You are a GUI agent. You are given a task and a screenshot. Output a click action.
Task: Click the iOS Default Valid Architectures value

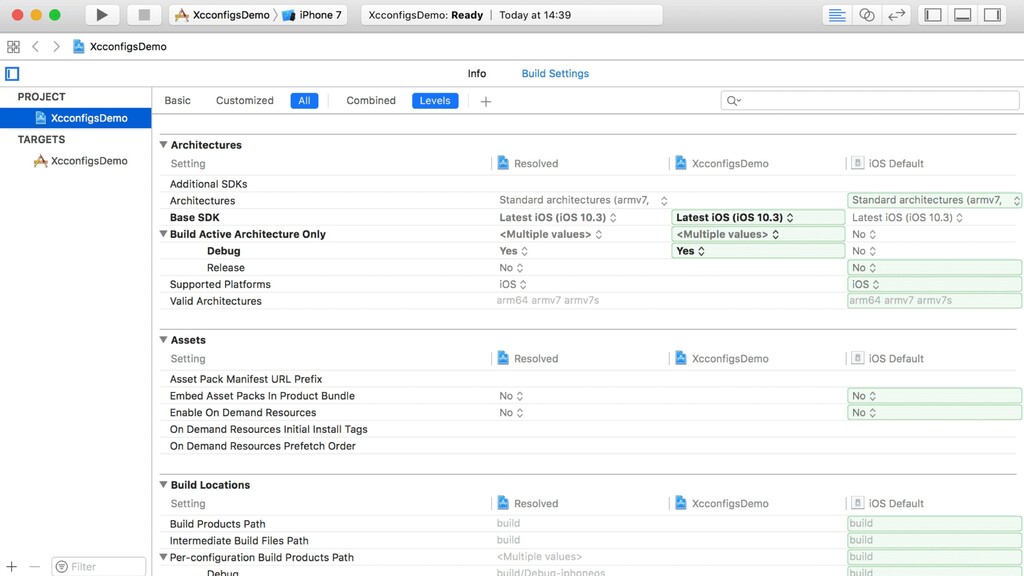coord(934,300)
